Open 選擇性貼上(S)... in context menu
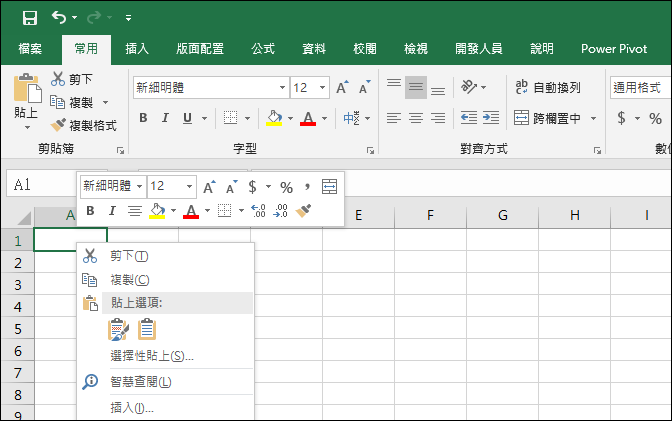The width and height of the screenshot is (672, 421). point(165,355)
